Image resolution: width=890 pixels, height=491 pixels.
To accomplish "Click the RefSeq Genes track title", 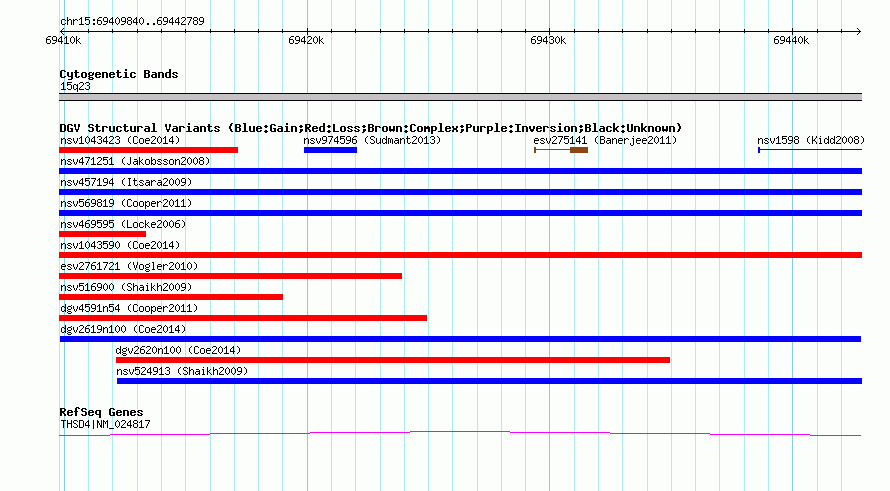I will point(101,412).
